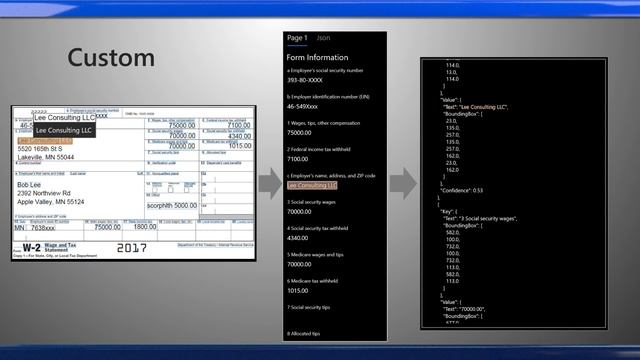Image resolution: width=640 pixels, height=360 pixels.
Task: Click "Confidence": 0.53 line in JSON output
Action: point(462,191)
